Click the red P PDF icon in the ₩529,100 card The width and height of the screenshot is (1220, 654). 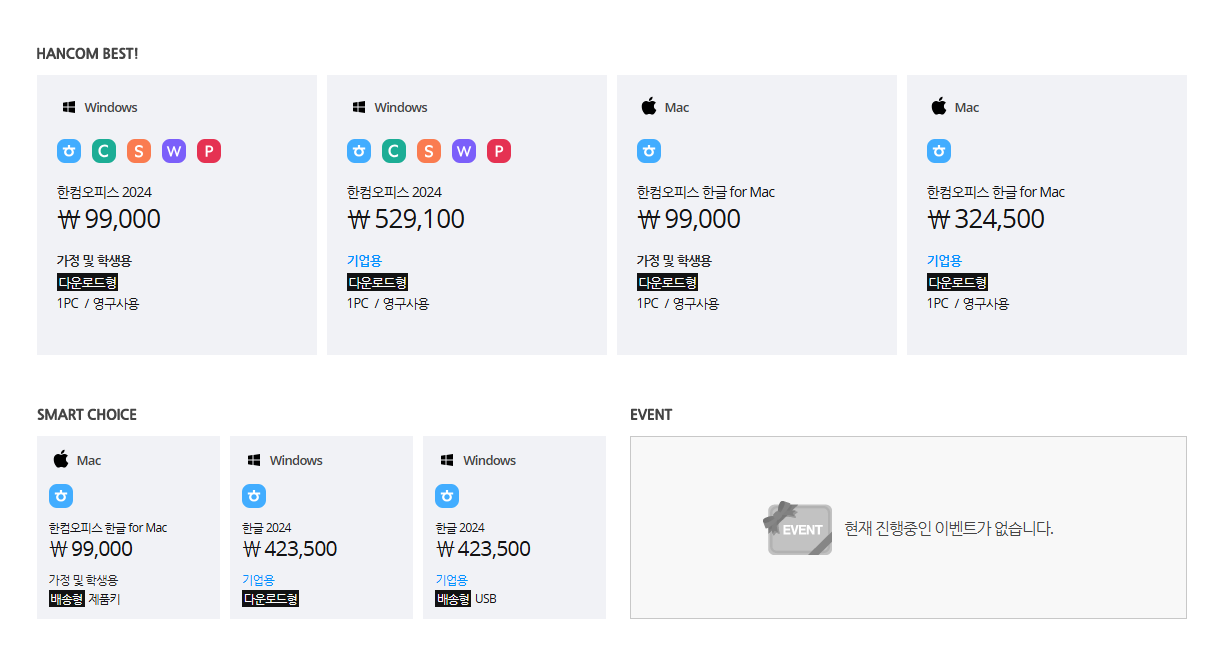click(x=499, y=151)
